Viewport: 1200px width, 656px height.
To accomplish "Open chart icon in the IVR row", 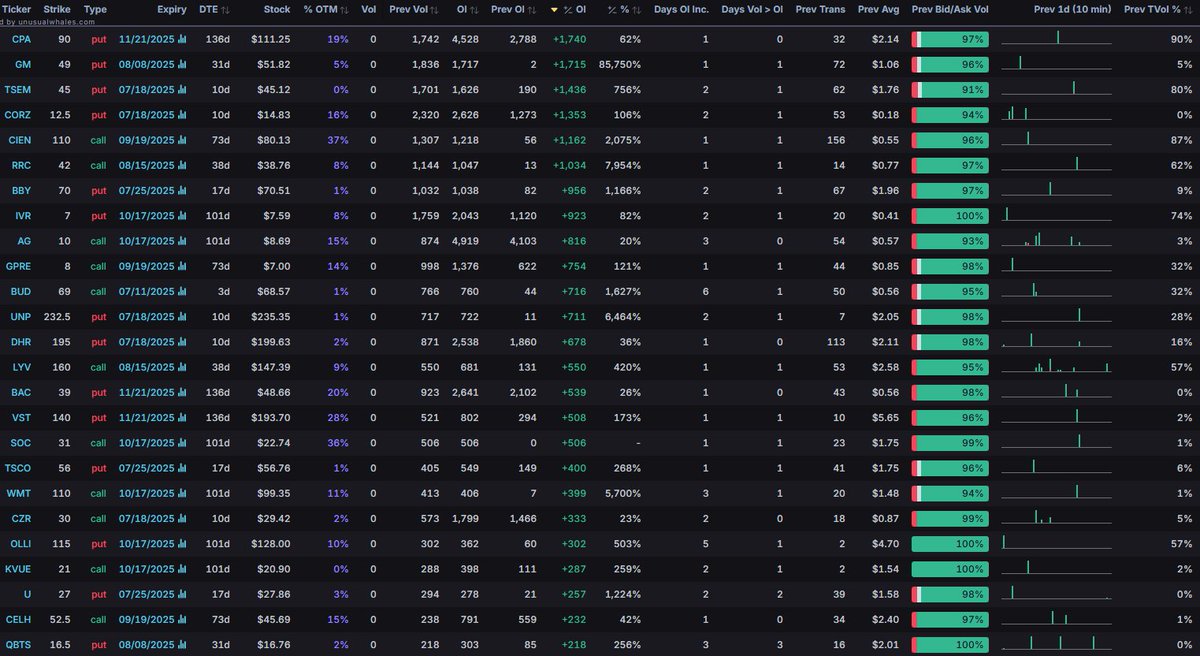I will (x=182, y=215).
